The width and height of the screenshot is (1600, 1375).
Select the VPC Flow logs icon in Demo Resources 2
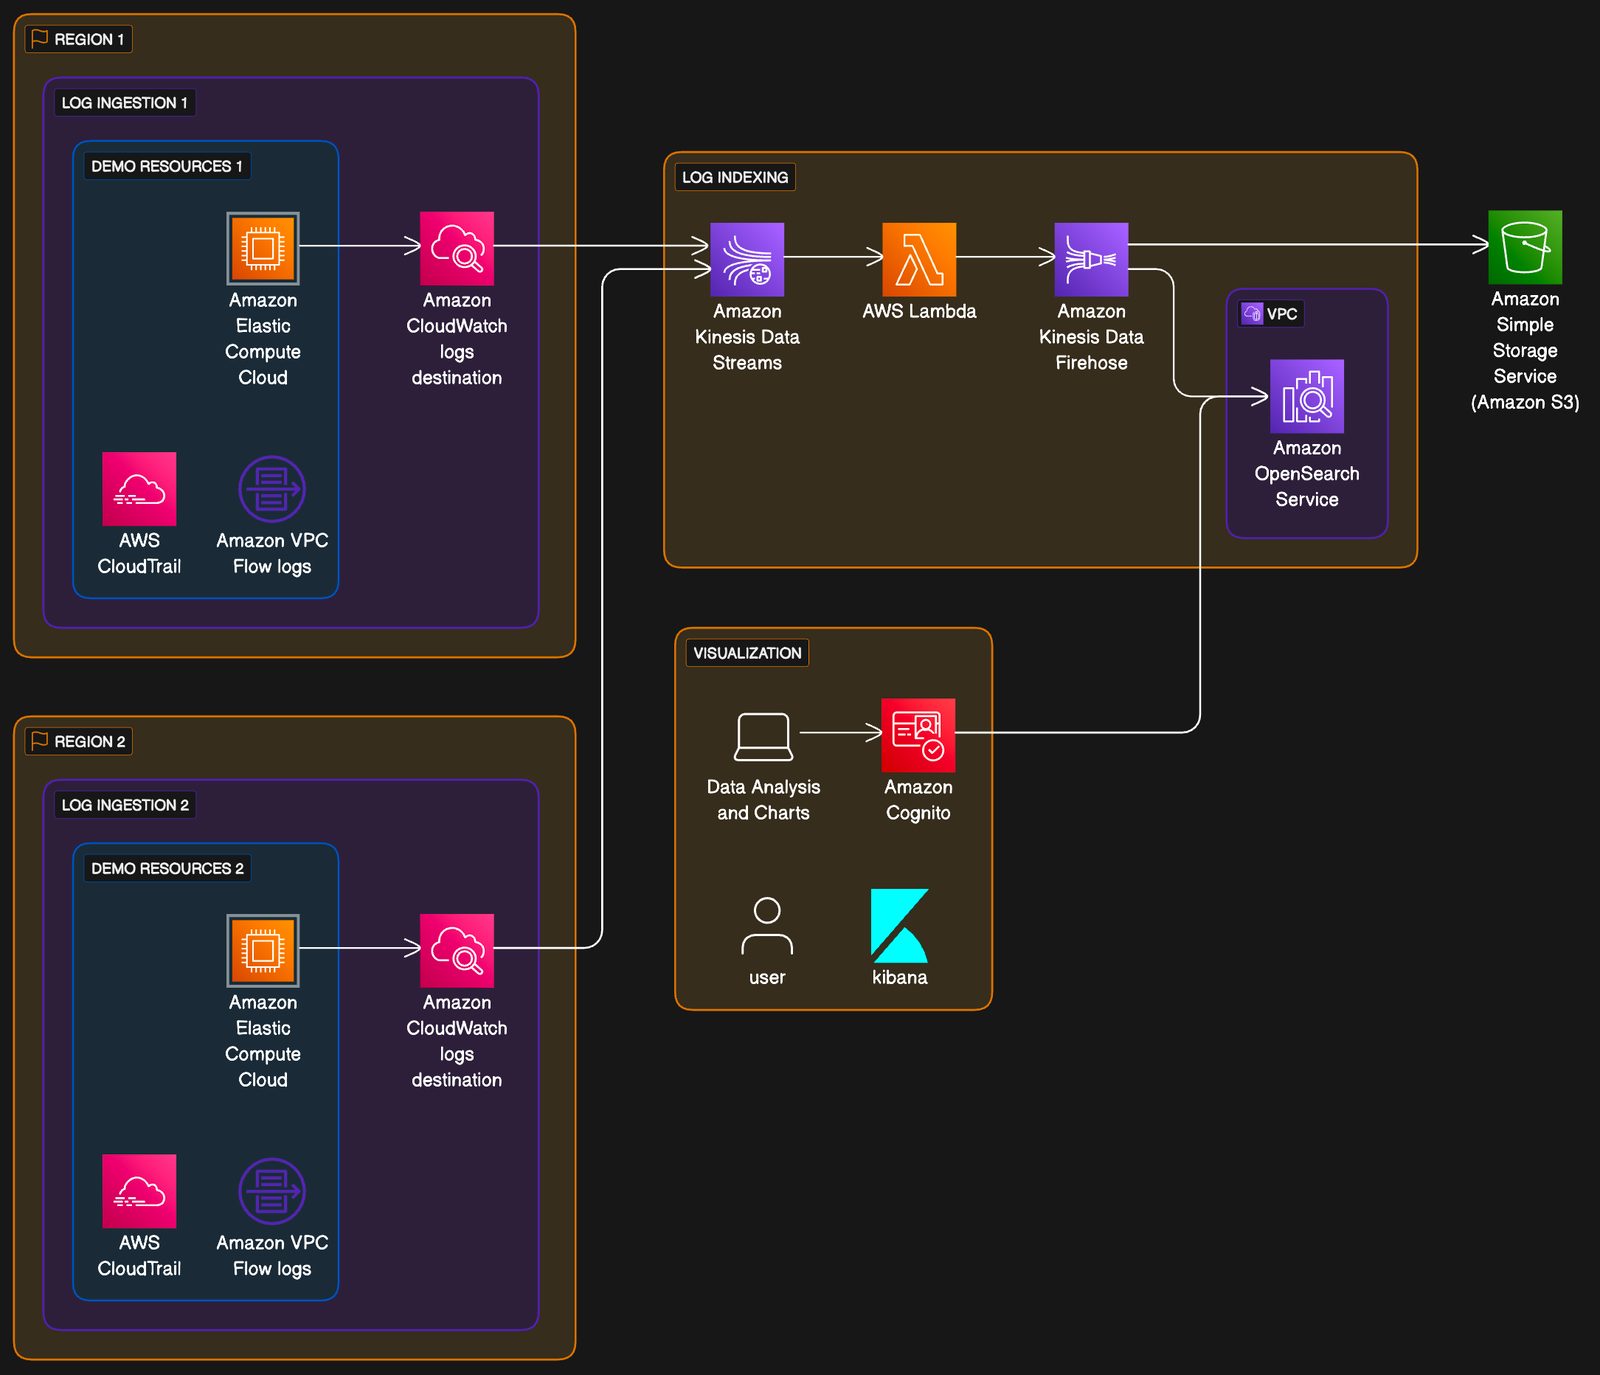[x=272, y=1191]
